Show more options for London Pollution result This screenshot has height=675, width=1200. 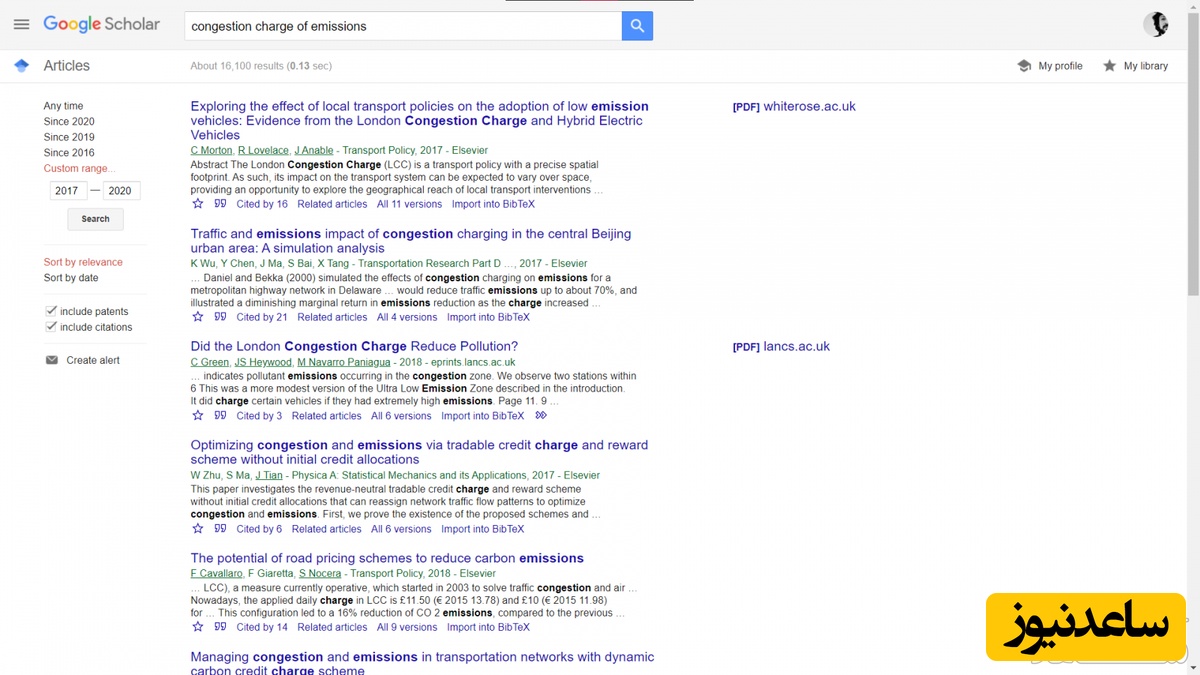[541, 416]
